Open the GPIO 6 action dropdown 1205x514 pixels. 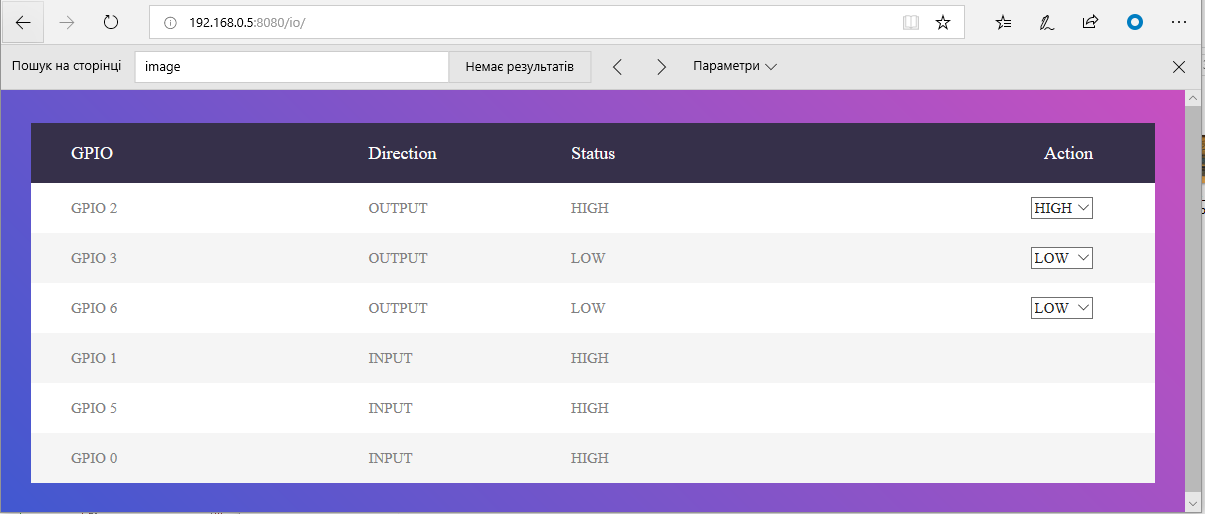(x=1062, y=308)
